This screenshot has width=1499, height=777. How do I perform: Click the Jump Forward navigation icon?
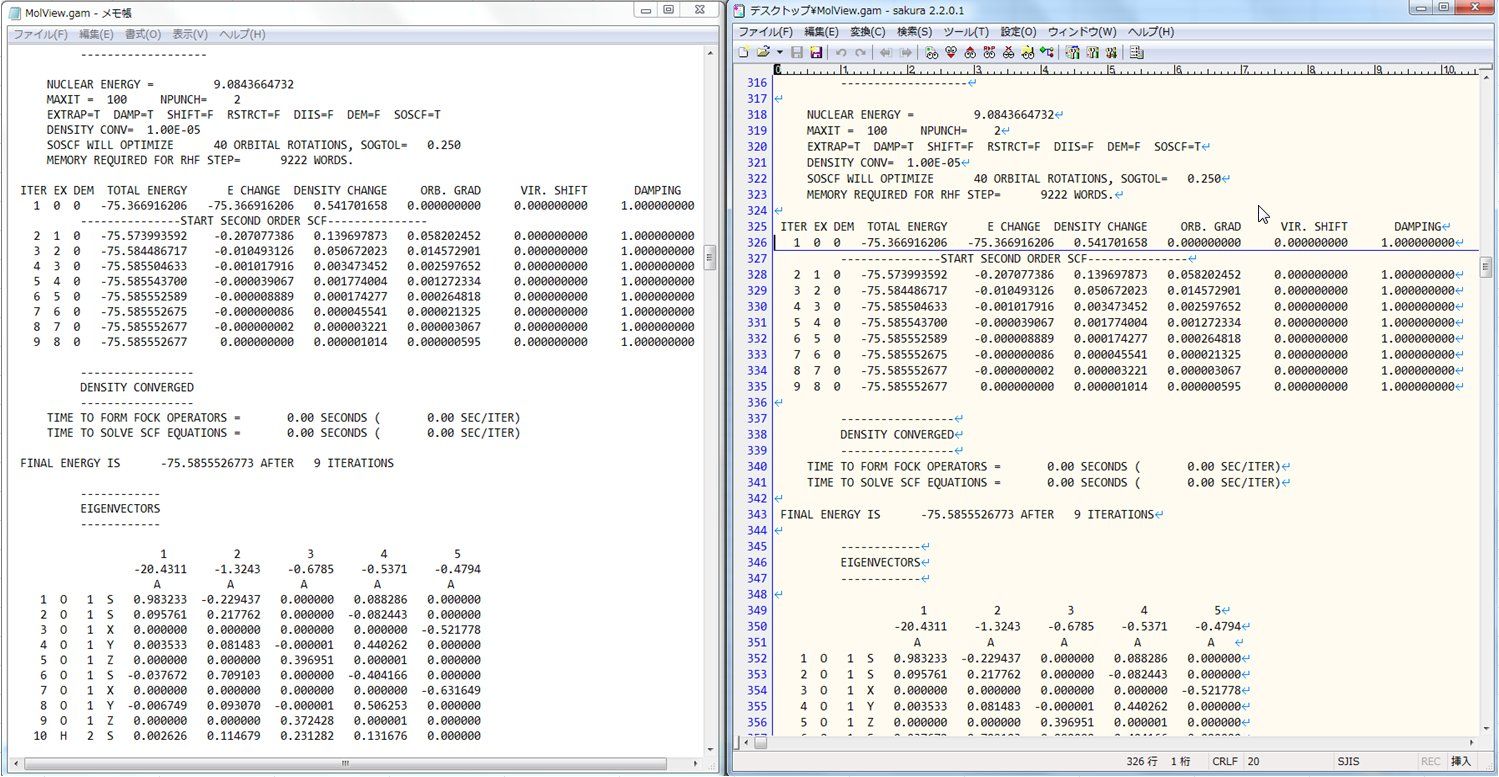[x=906, y=52]
